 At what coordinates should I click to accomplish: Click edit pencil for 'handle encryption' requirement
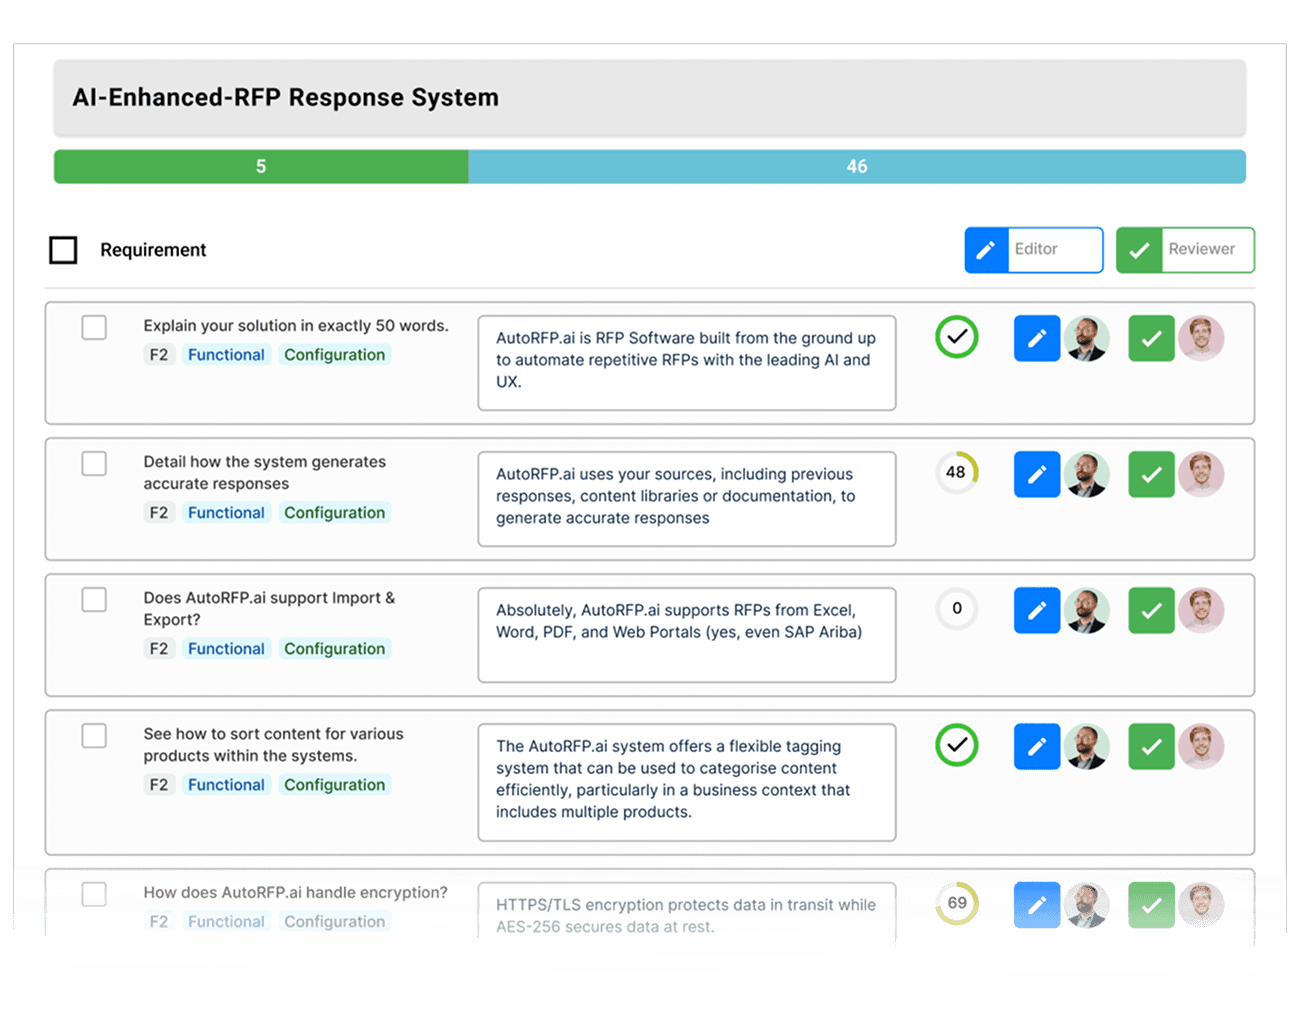(1037, 905)
